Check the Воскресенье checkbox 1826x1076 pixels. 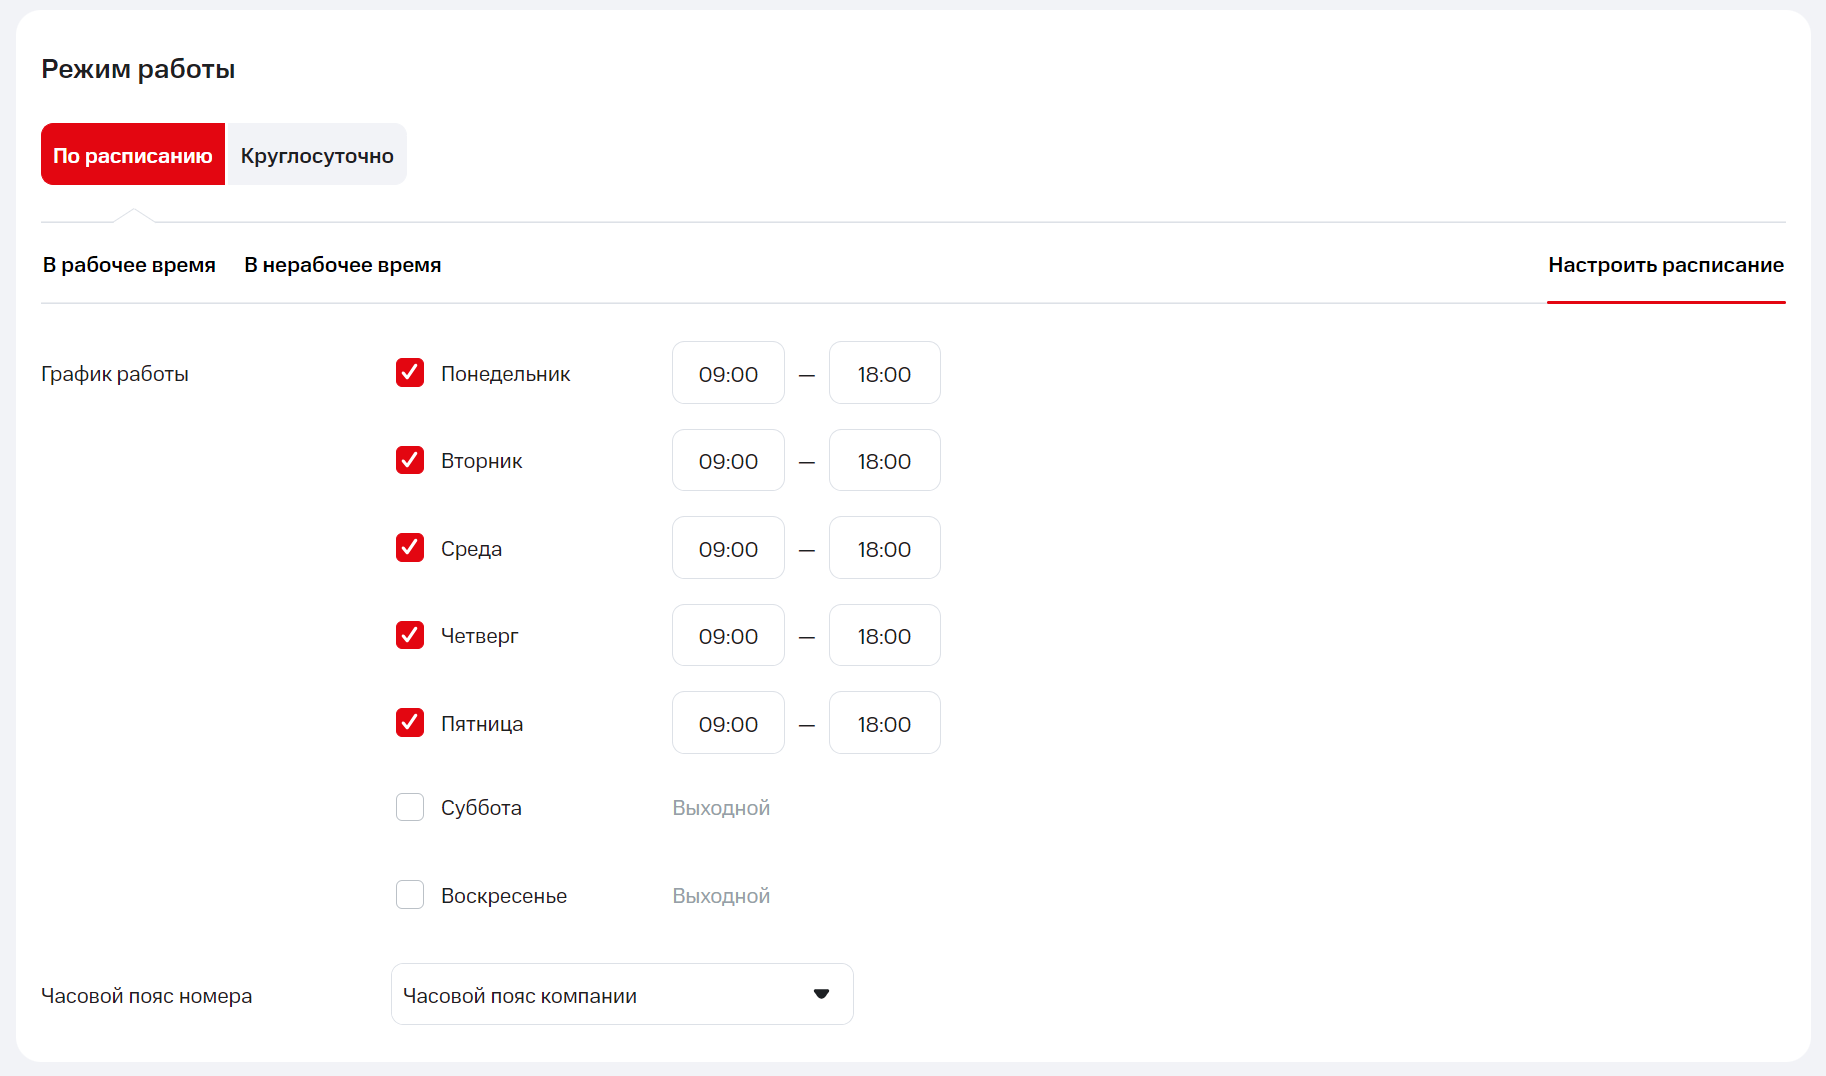410,895
